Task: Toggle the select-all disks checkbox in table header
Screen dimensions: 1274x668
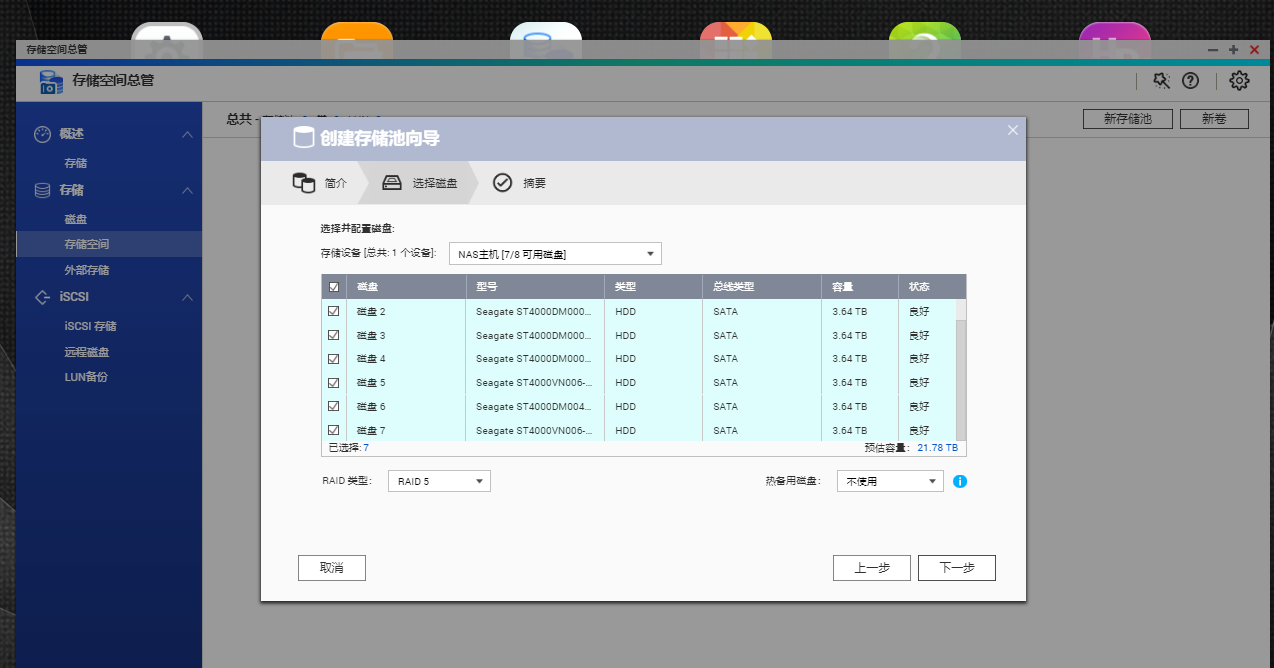Action: [334, 286]
